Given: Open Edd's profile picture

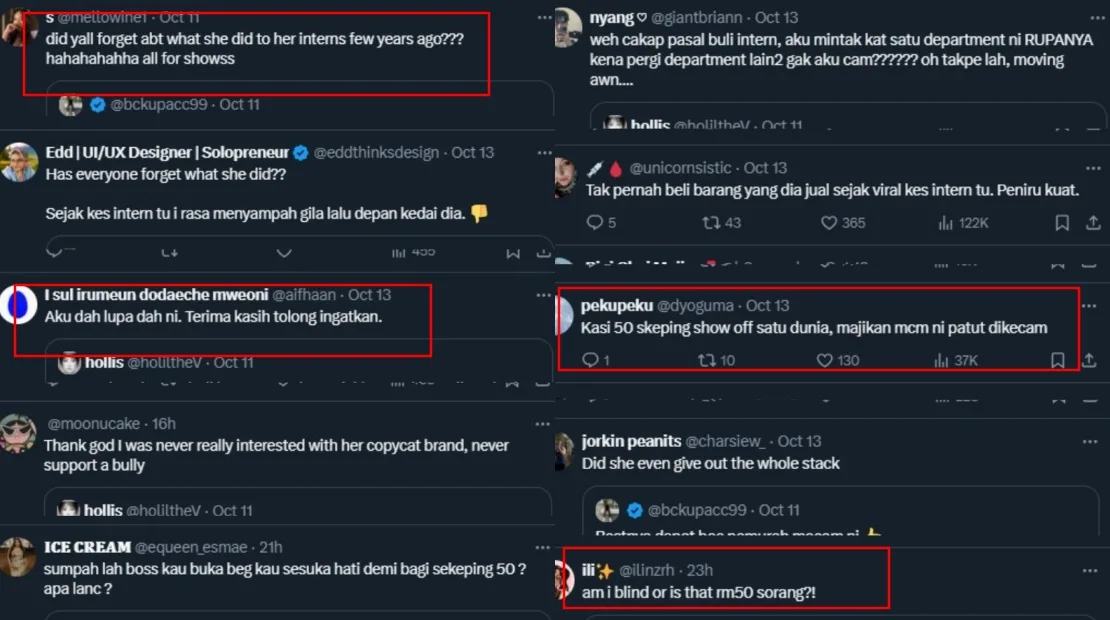Looking at the screenshot, I should pos(19,162).
